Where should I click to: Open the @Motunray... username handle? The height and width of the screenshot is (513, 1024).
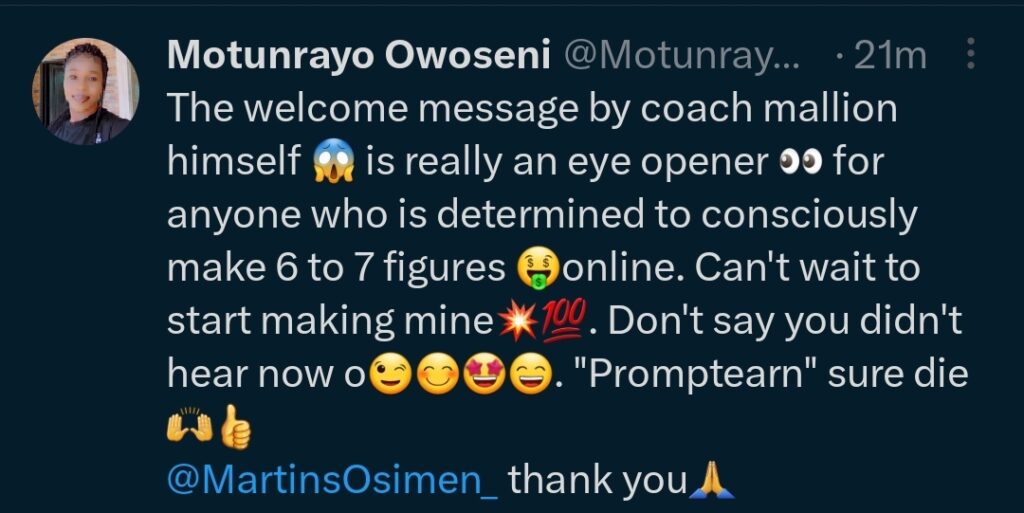click(x=682, y=55)
